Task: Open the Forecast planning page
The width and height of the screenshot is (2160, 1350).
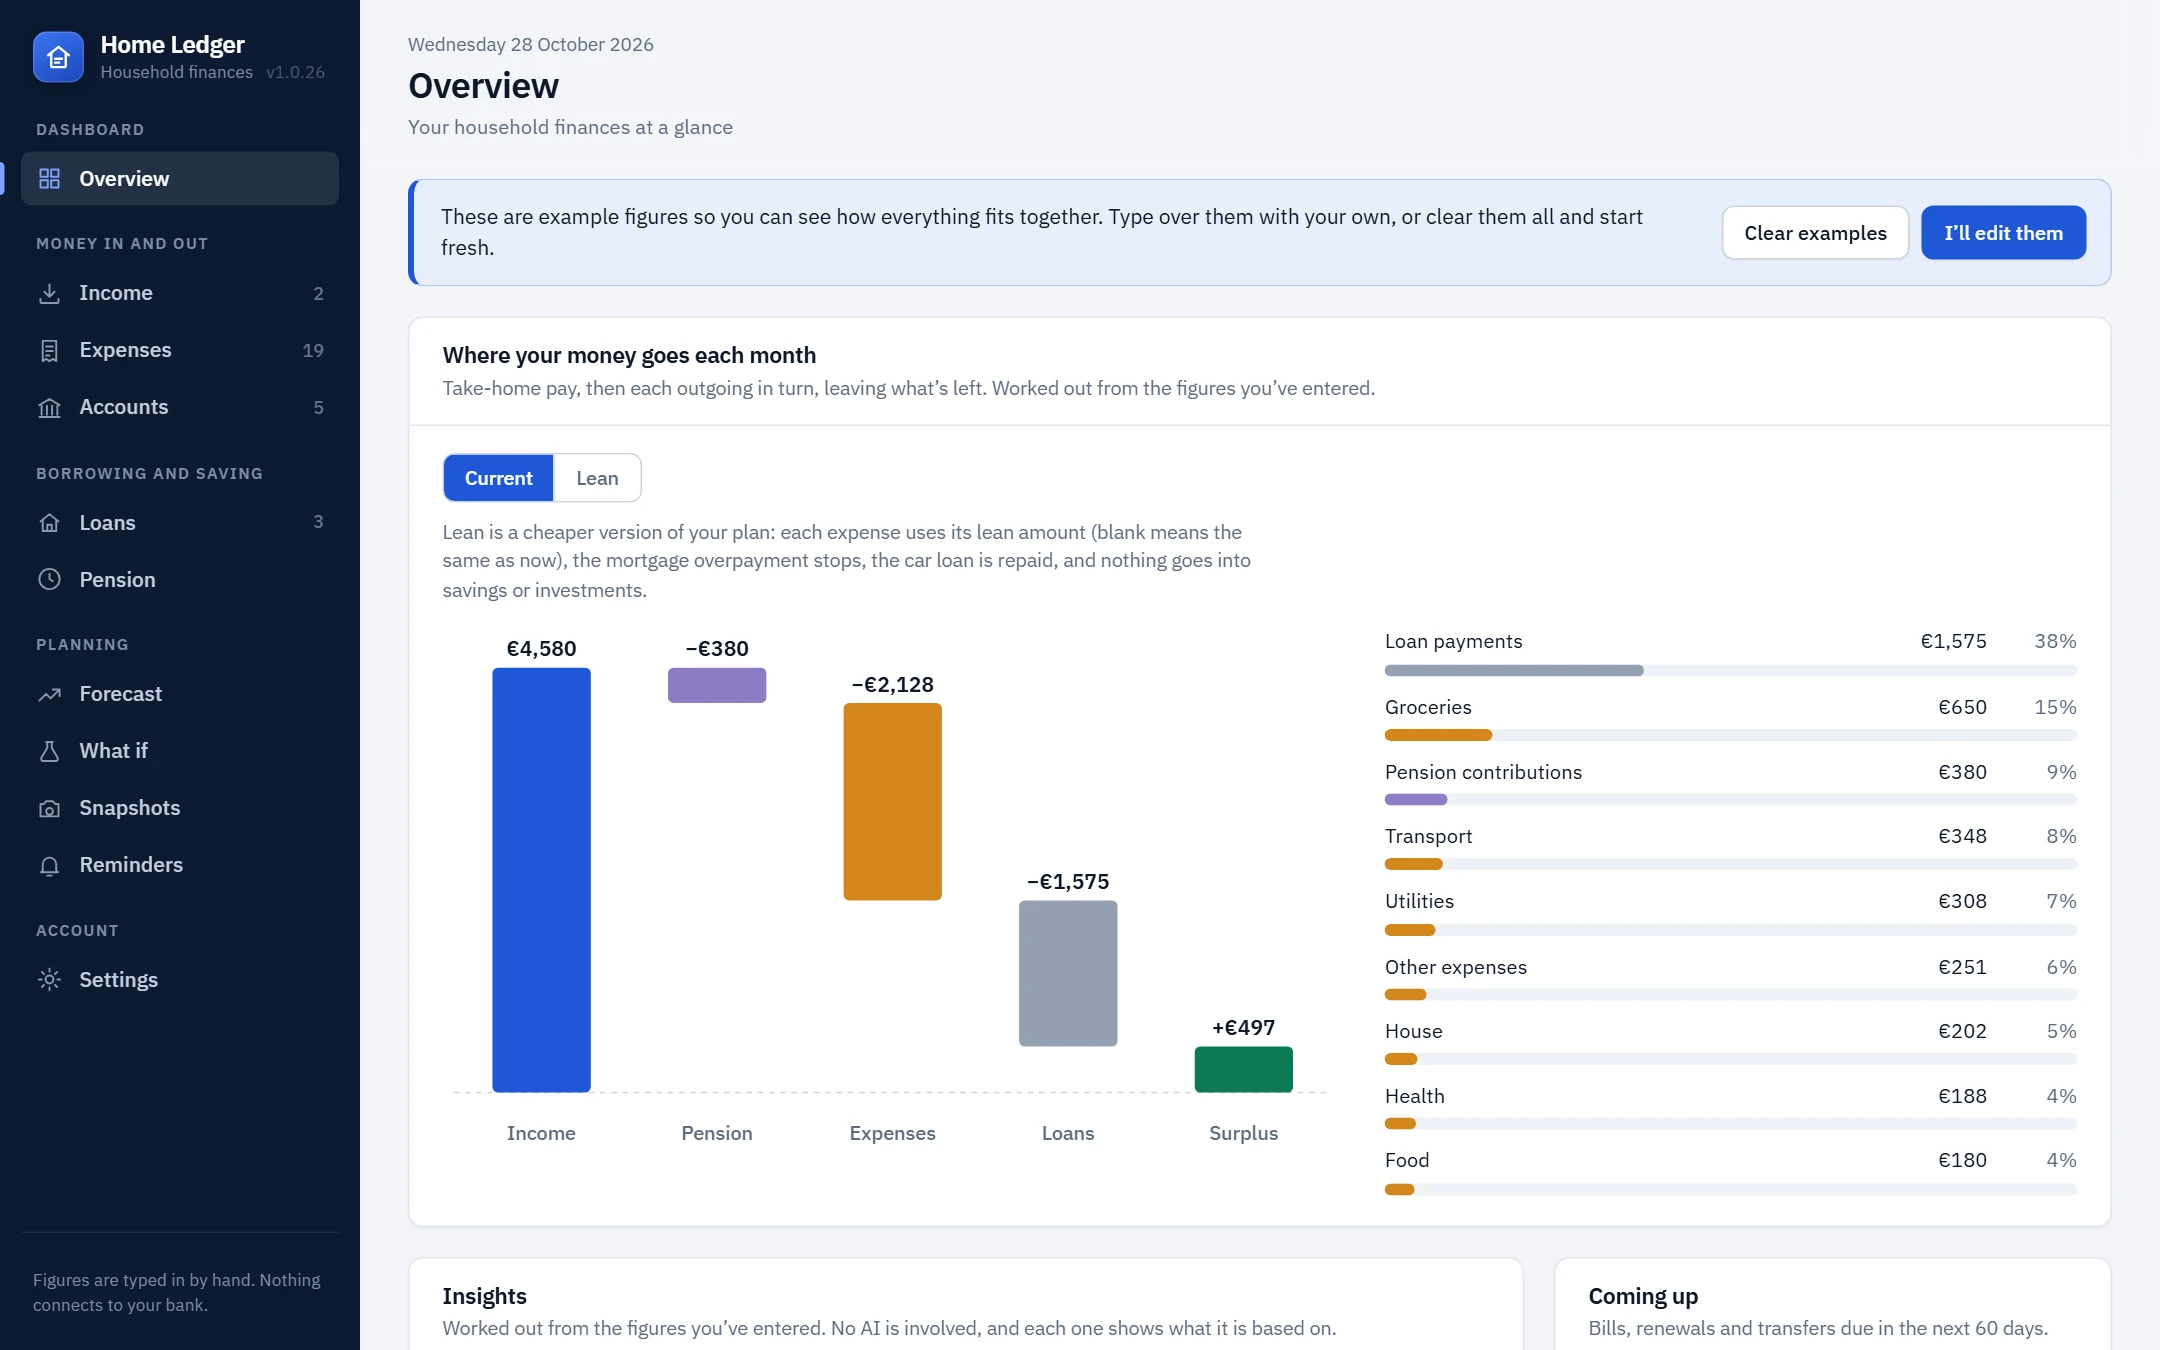Action: point(180,694)
